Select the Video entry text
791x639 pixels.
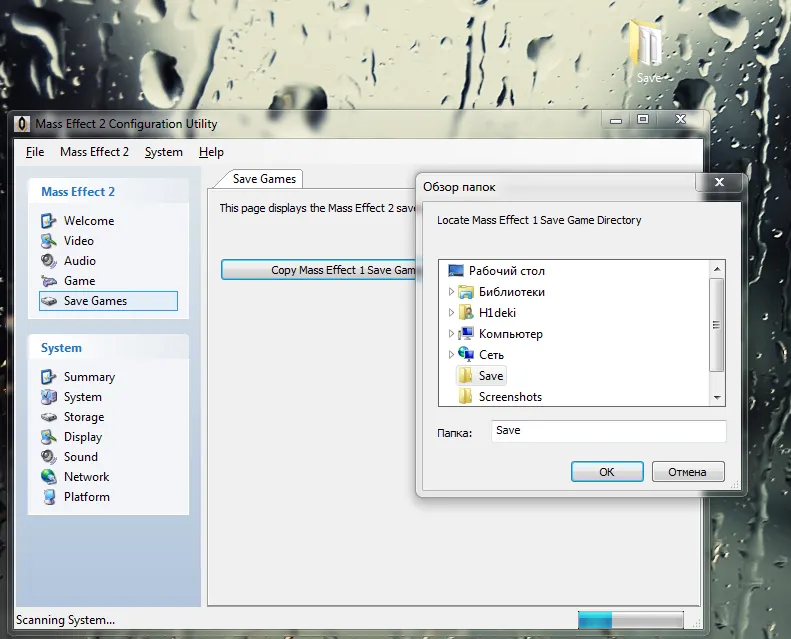79,241
